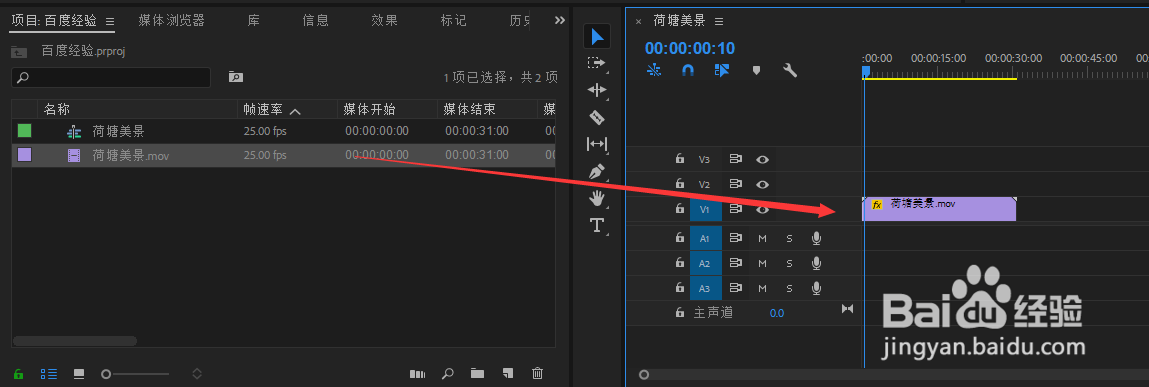The image size is (1149, 387).
Task: Select the Slip tool
Action: pos(597,144)
